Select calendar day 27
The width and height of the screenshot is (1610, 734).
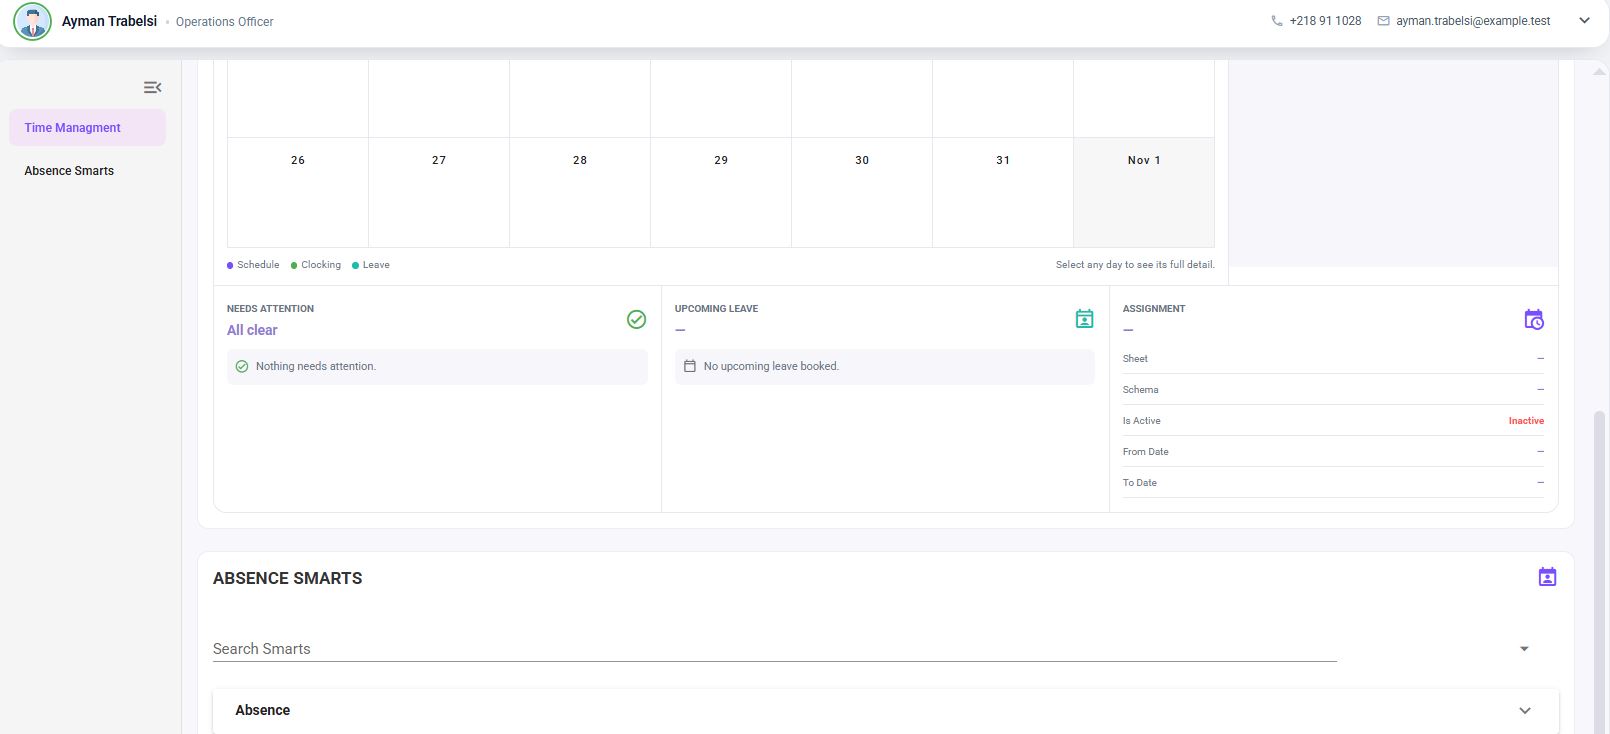pos(439,192)
